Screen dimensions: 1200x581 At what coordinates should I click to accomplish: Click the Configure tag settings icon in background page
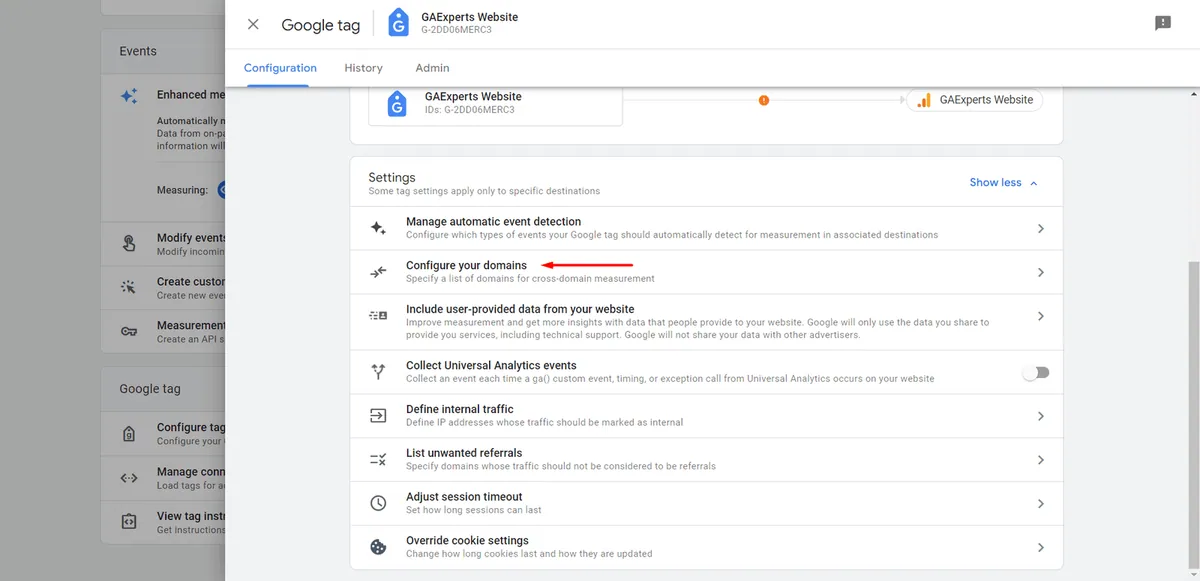pyautogui.click(x=129, y=433)
